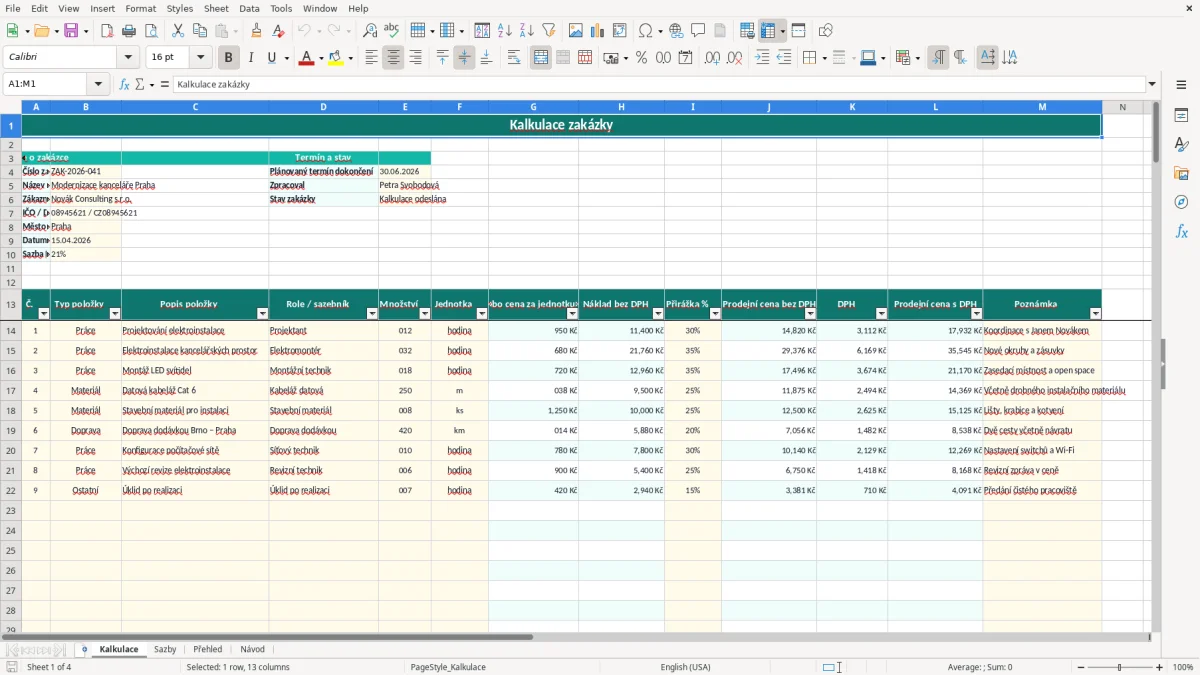Image resolution: width=1200 pixels, height=675 pixels.
Task: Open the Navigator in the sidebar
Action: point(1181,202)
